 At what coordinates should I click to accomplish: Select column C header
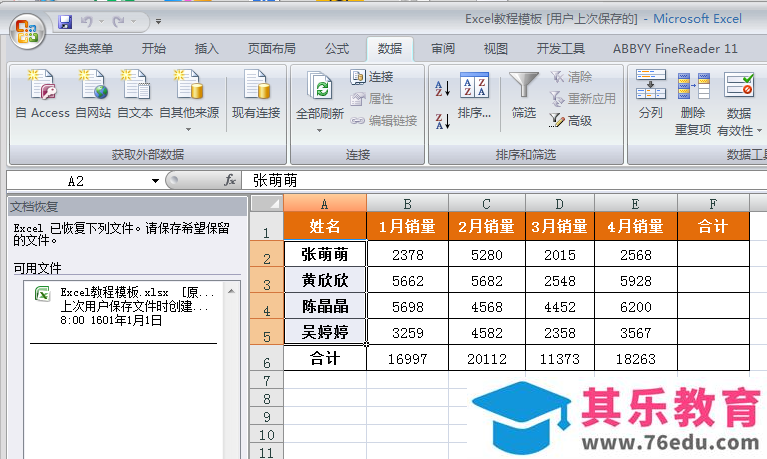487,204
